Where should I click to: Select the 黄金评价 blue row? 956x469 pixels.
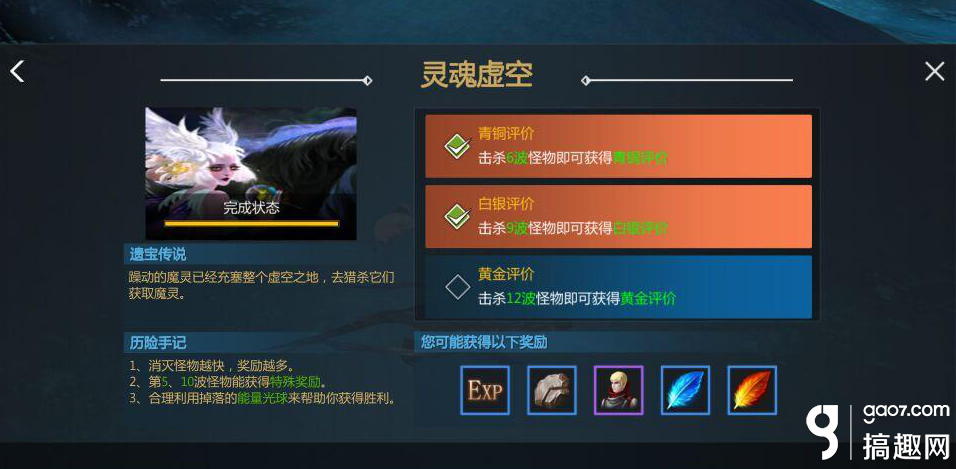(x=618, y=287)
